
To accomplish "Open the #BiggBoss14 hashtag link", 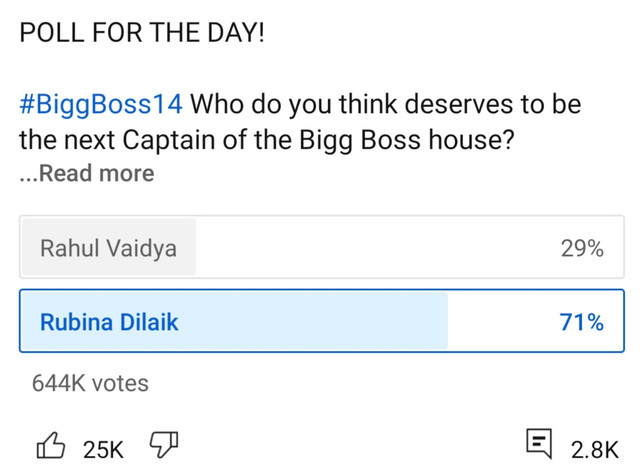I will 100,104.
